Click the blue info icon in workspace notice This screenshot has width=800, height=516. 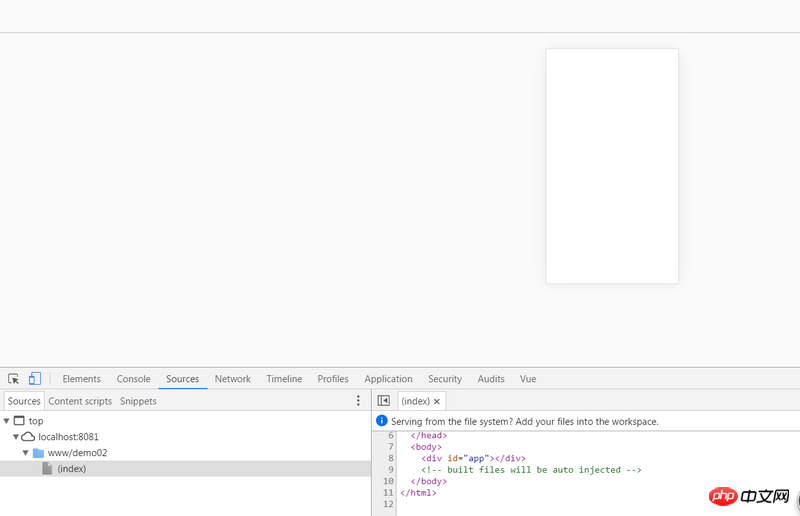tap(381, 421)
